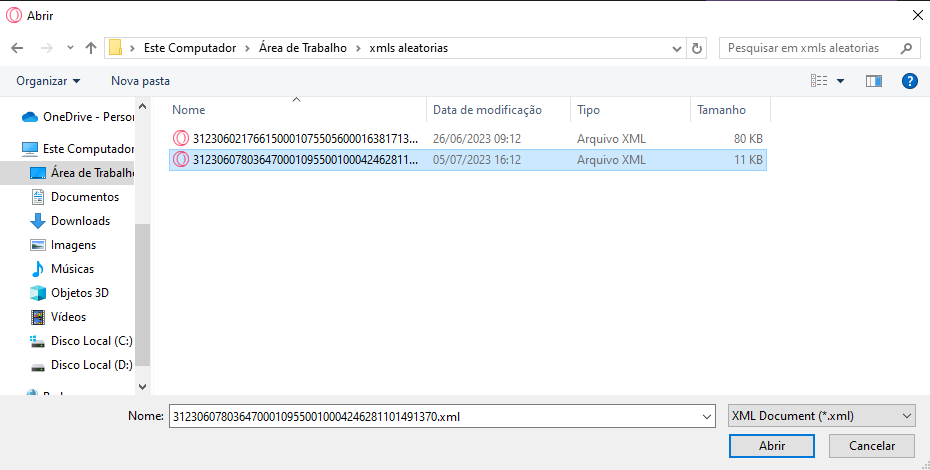The width and height of the screenshot is (930, 470).
Task: Click the Back navigation arrow
Action: pyautogui.click(x=17, y=48)
